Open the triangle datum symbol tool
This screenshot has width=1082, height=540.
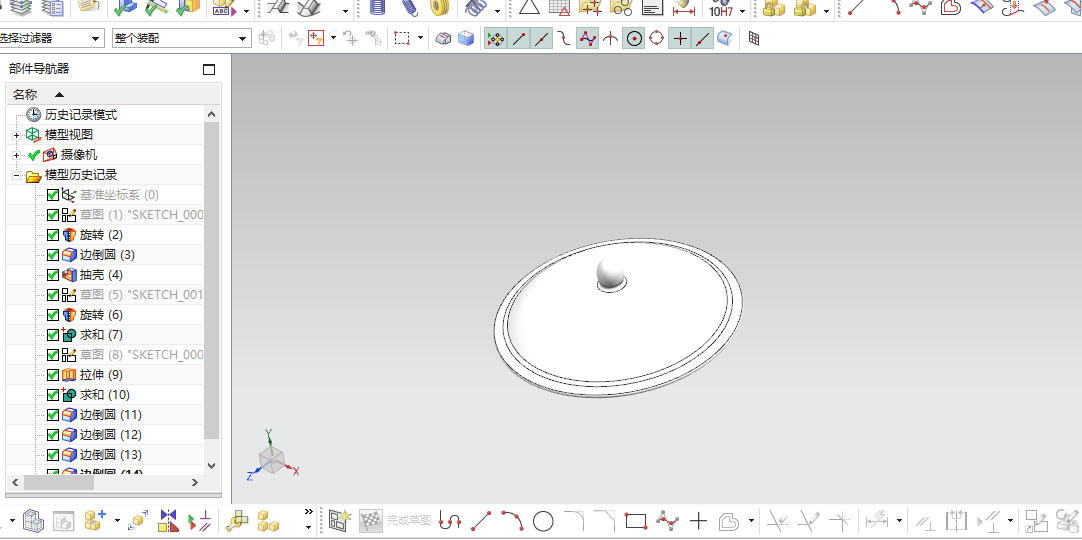[529, 8]
